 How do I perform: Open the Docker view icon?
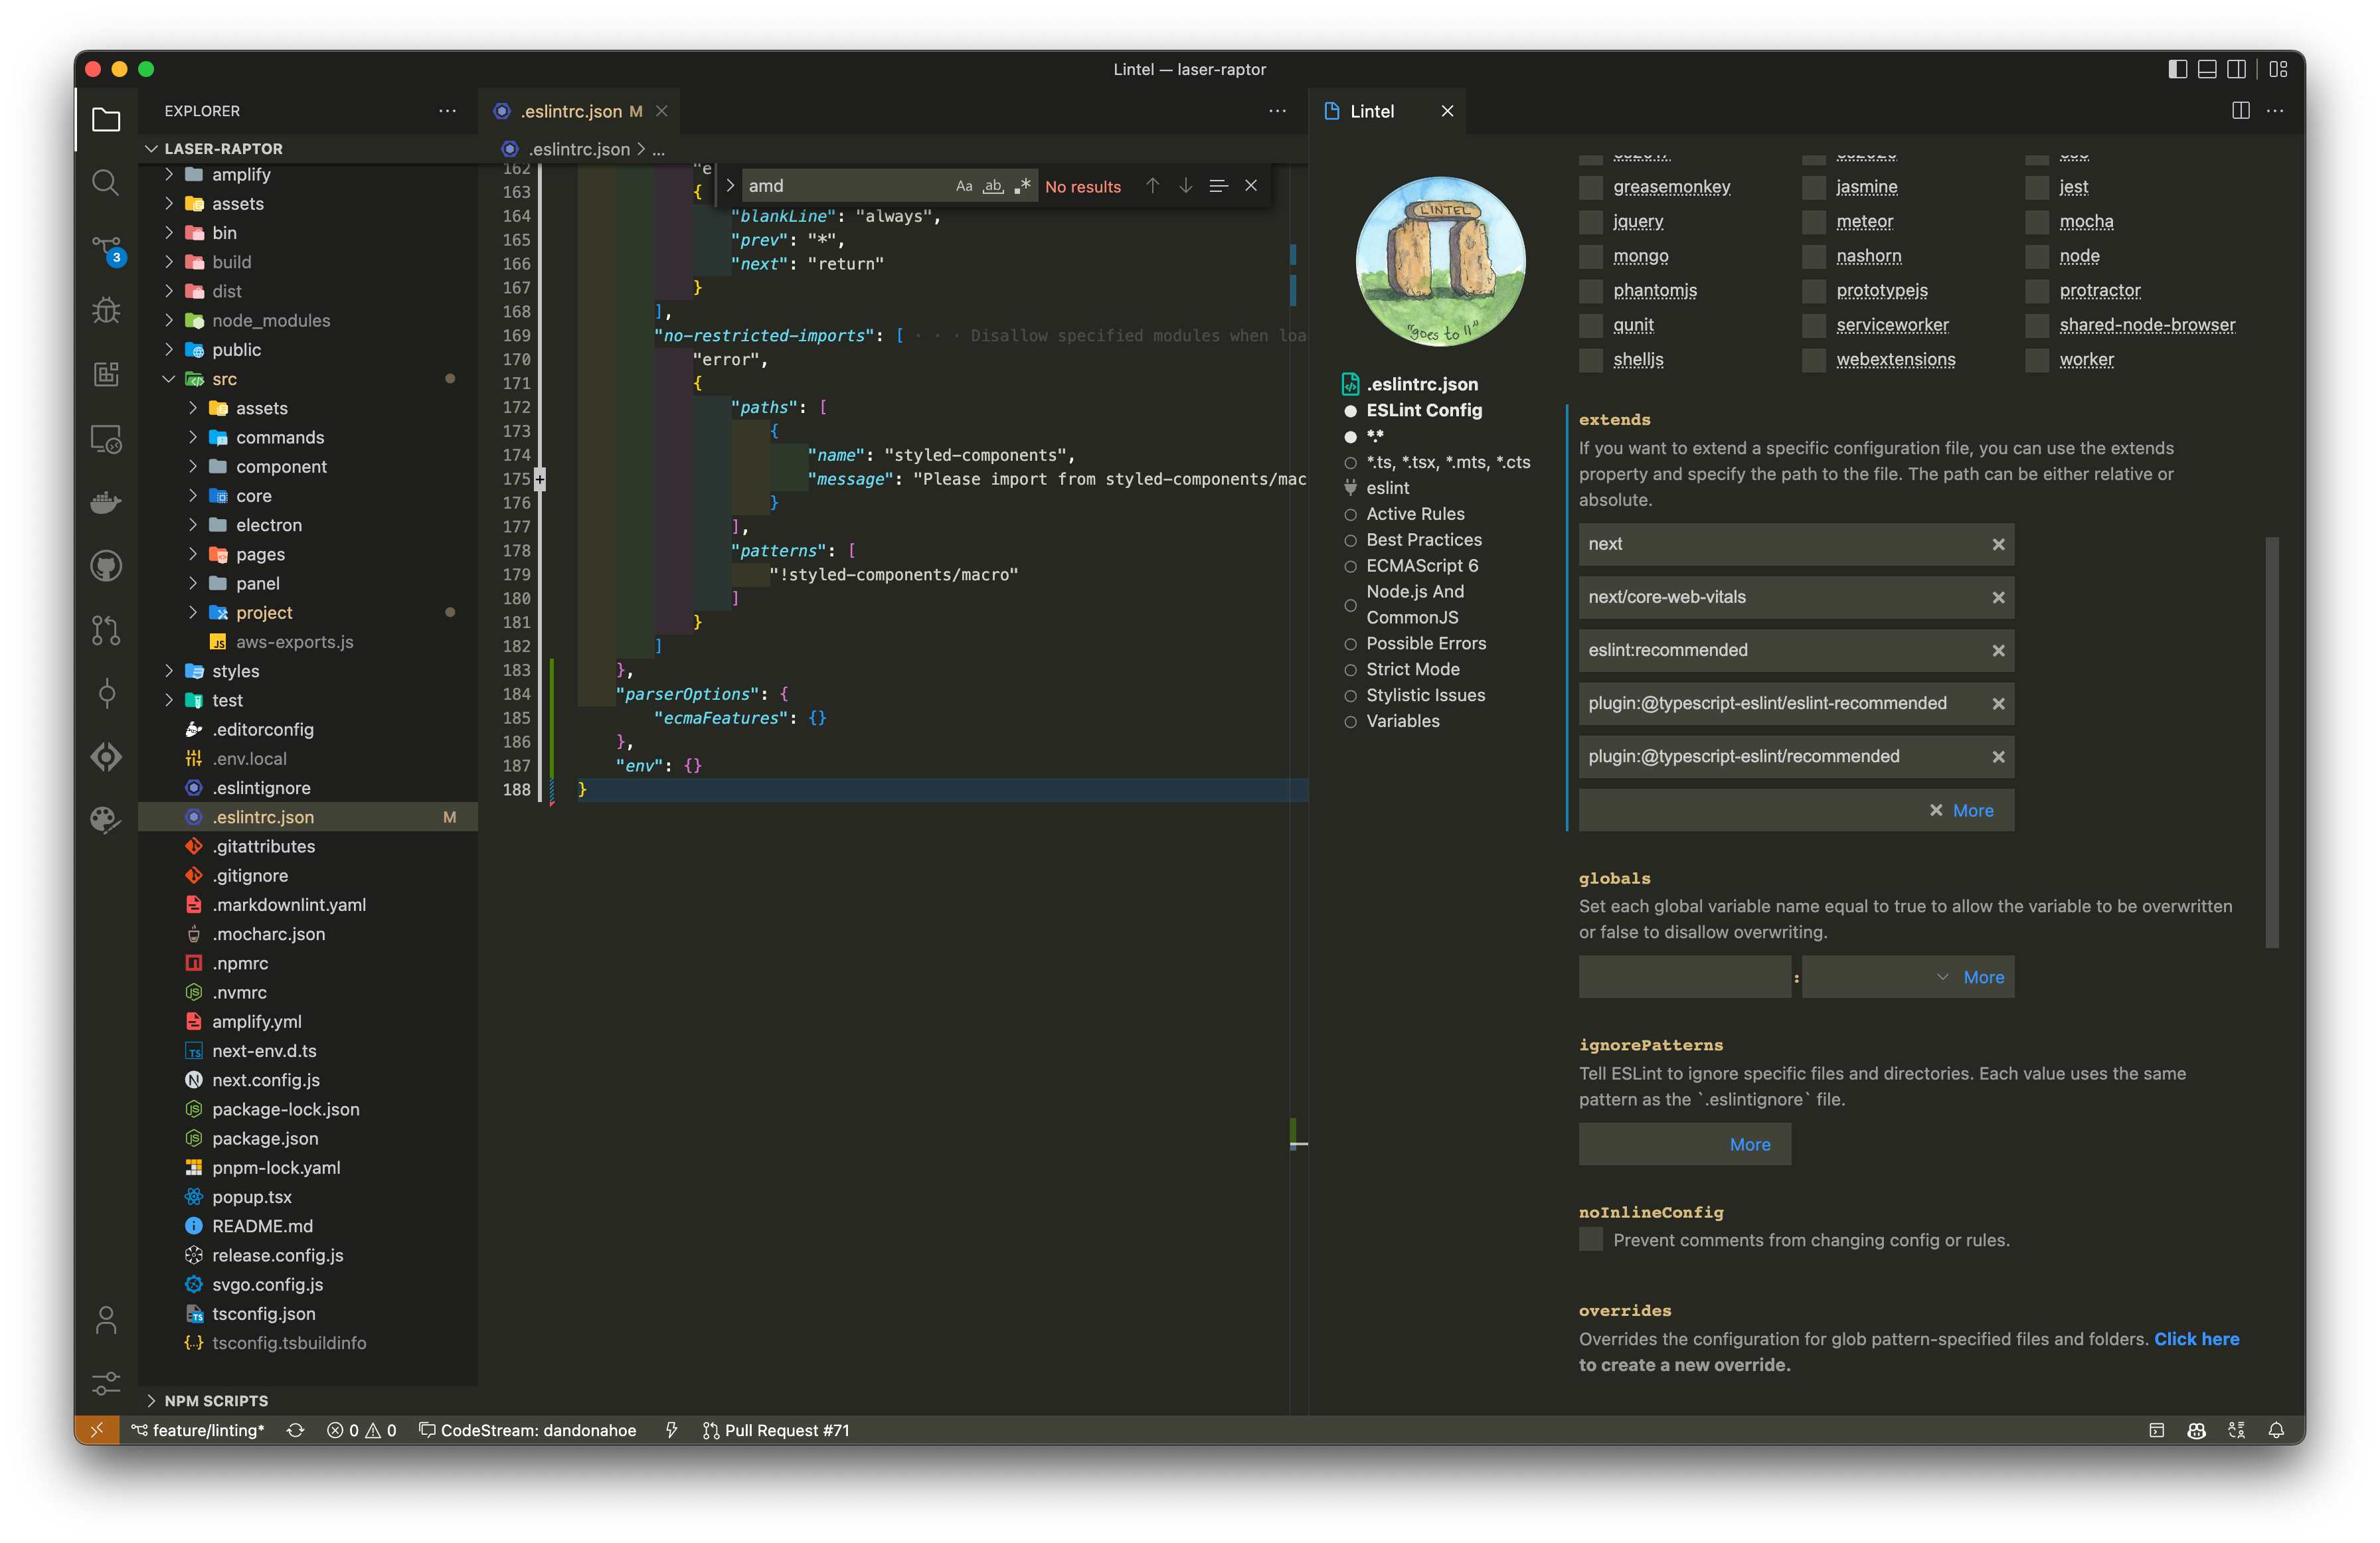click(x=106, y=502)
